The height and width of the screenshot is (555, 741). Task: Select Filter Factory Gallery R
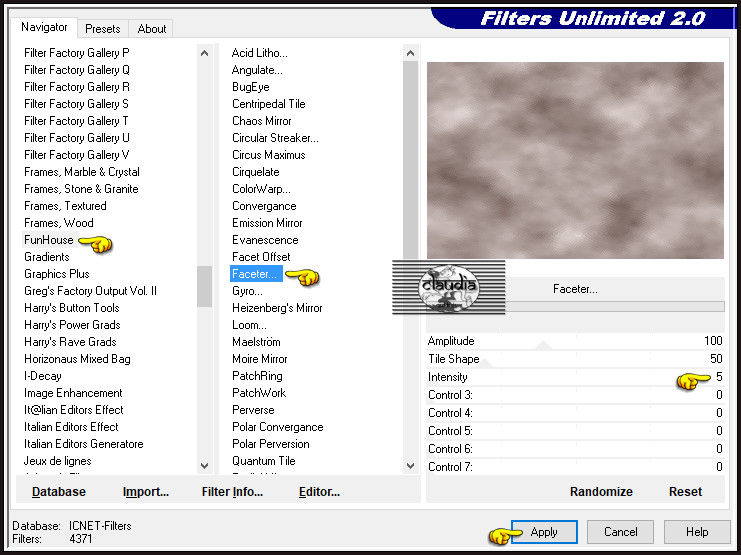77,87
